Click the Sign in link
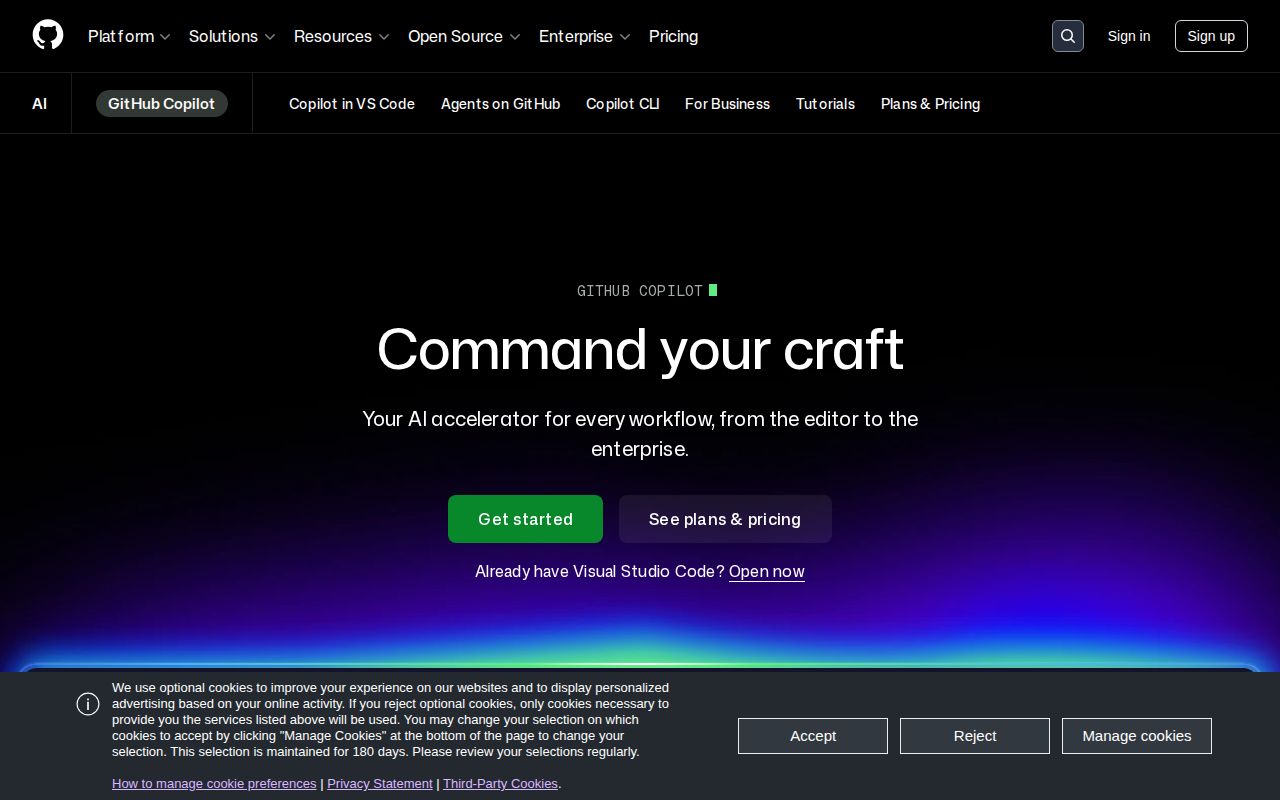Screen dimensions: 1280x800 (x=1129, y=36)
